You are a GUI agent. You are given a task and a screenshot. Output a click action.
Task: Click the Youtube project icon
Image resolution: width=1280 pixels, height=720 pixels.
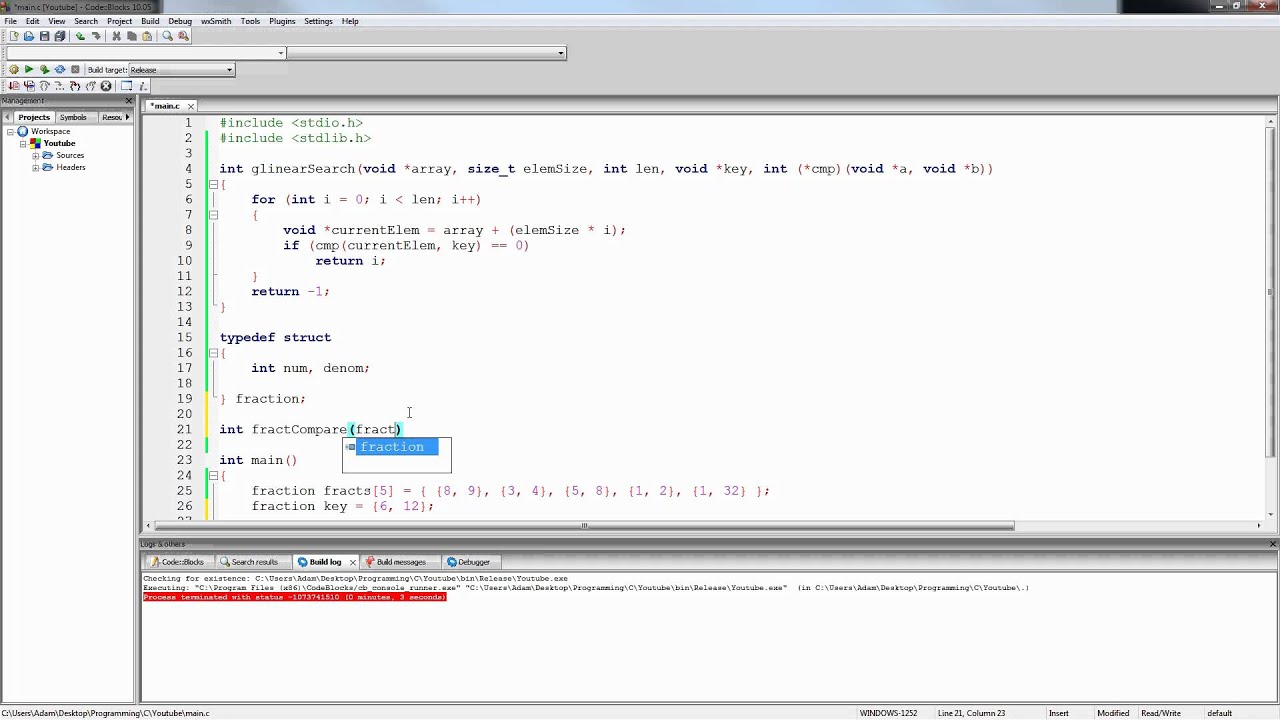tap(36, 143)
